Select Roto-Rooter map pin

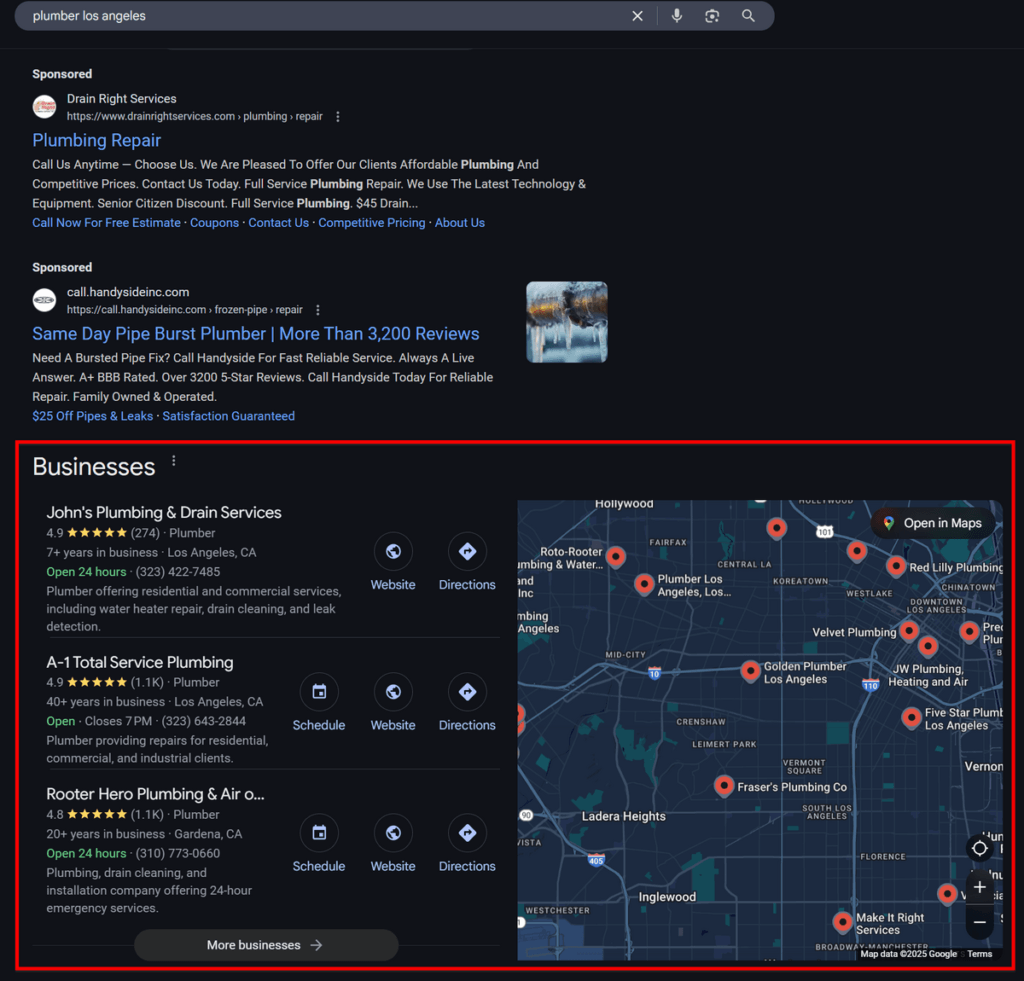616,557
